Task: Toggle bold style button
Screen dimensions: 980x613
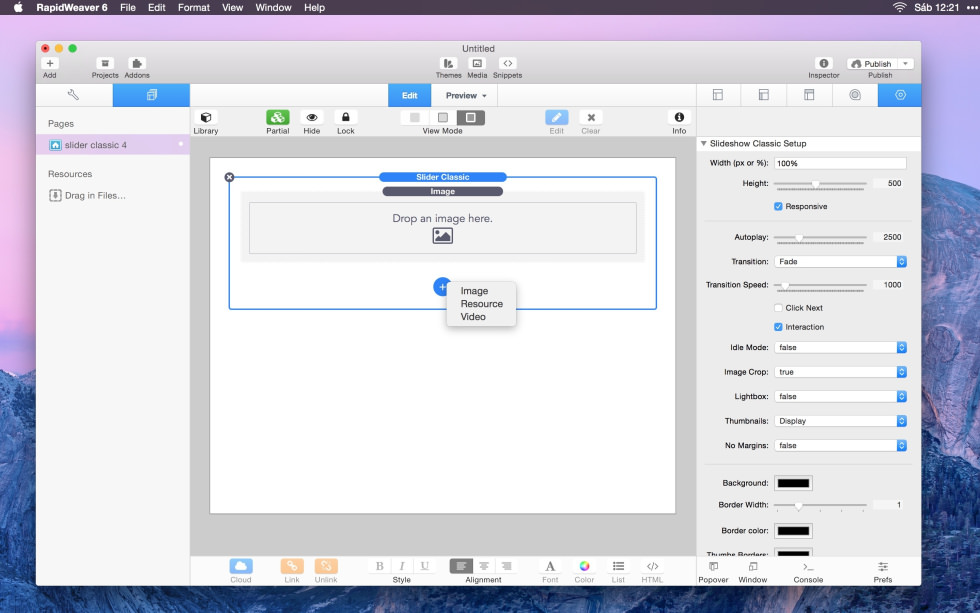Action: 379,566
